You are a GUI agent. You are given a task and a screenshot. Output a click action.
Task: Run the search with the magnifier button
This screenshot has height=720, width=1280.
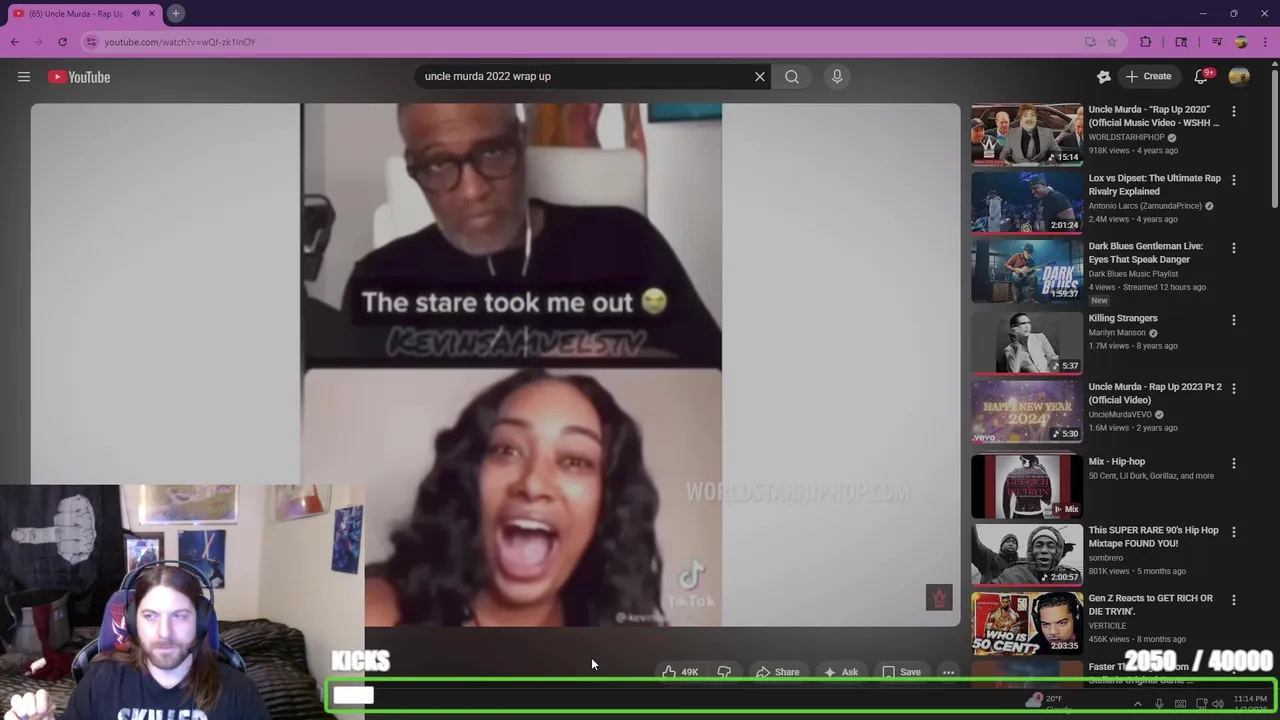click(792, 76)
